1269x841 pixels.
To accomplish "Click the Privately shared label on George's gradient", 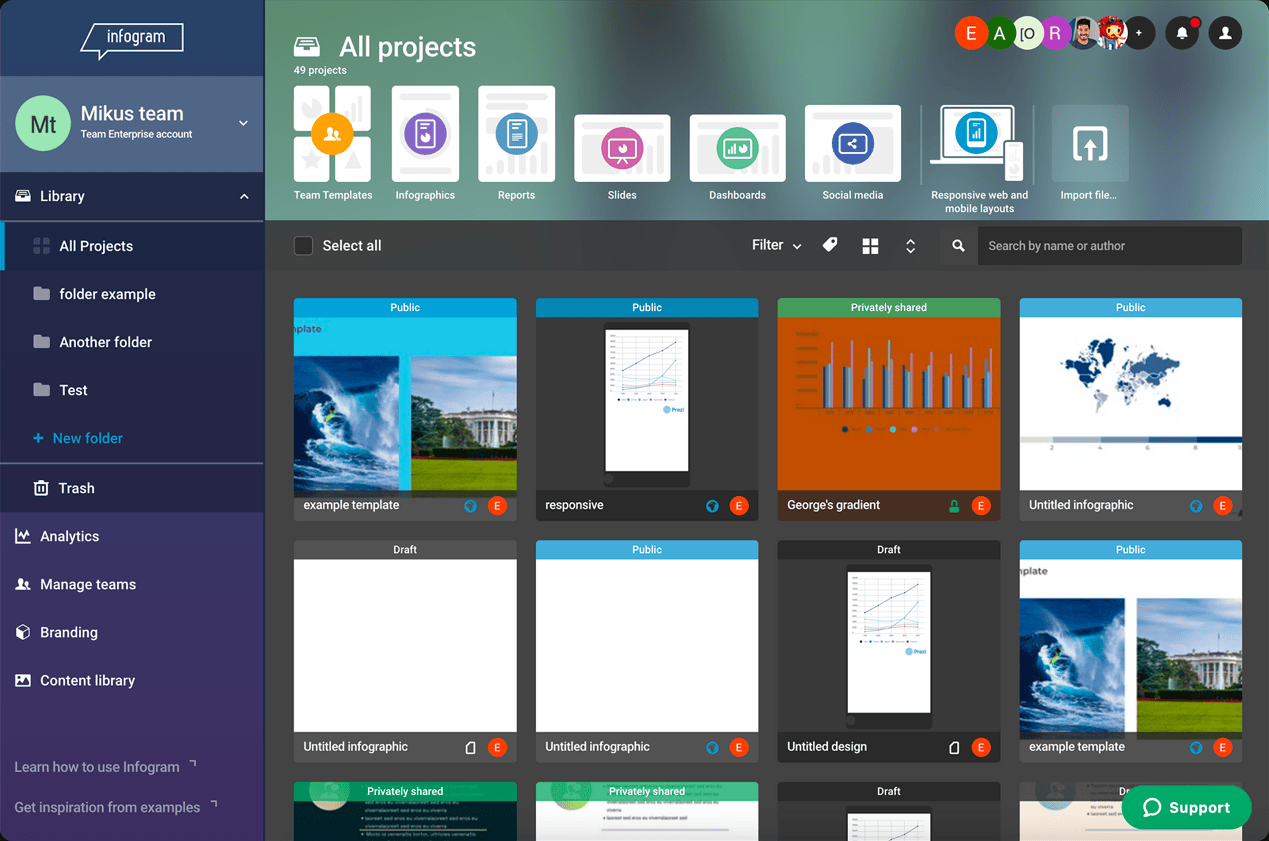I will click(x=889, y=308).
